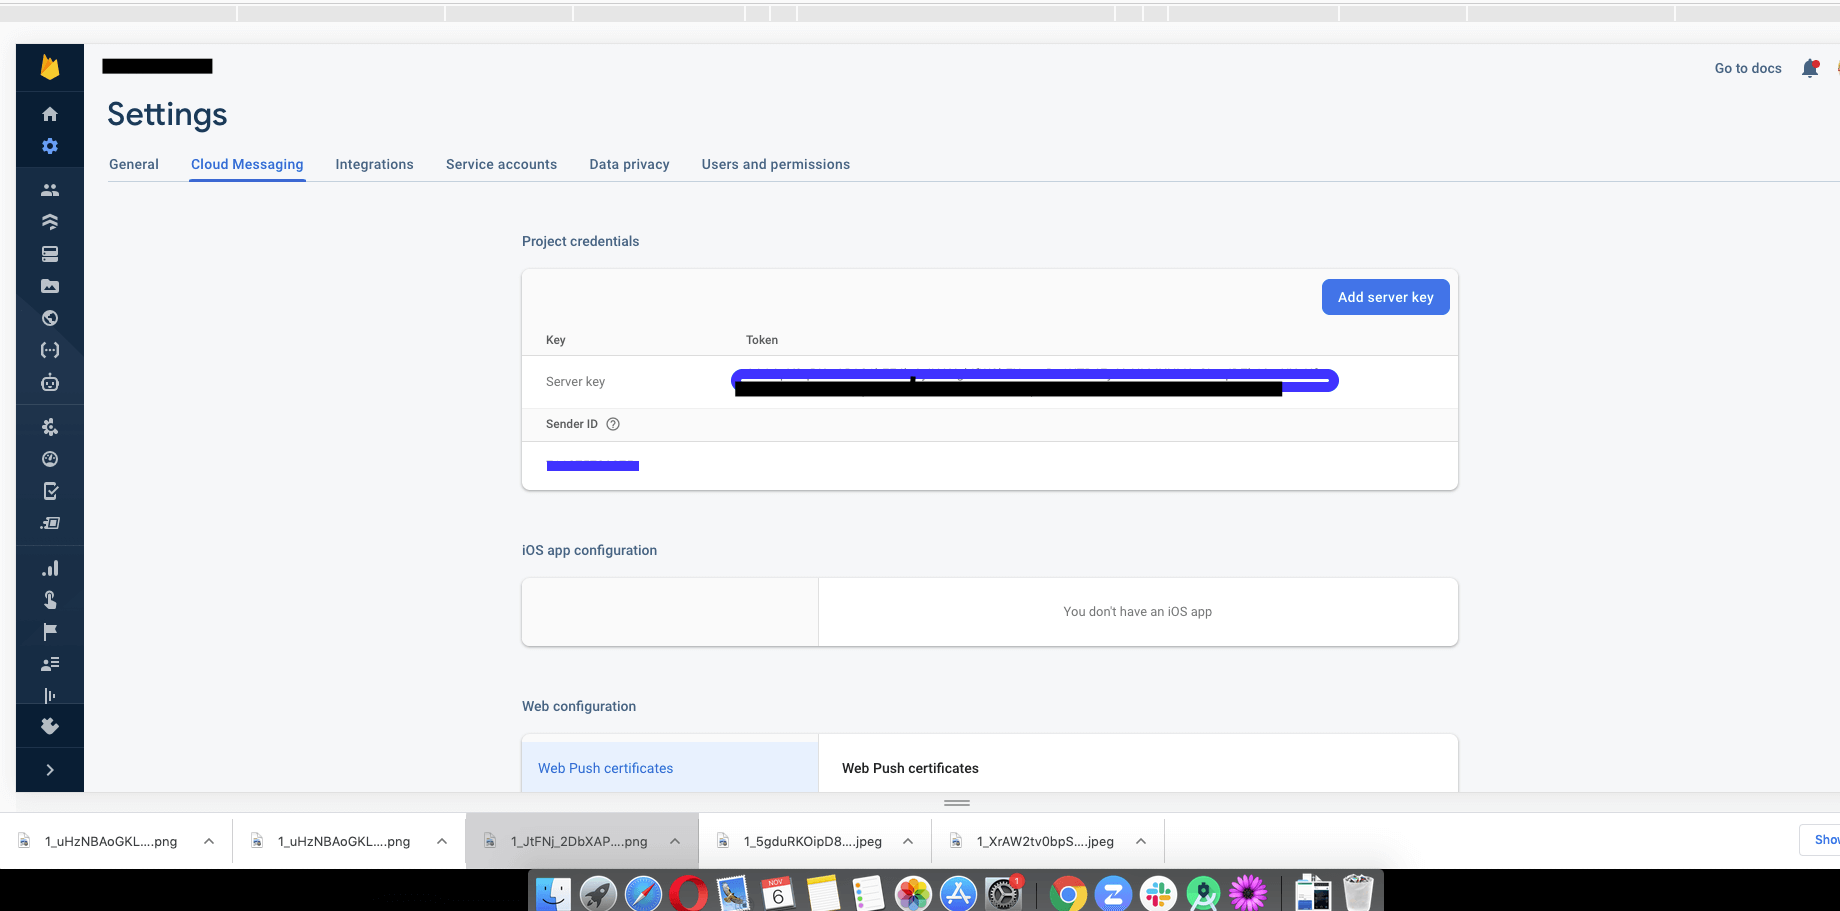Click the "Server key" row label
The height and width of the screenshot is (911, 1840).
pos(575,382)
